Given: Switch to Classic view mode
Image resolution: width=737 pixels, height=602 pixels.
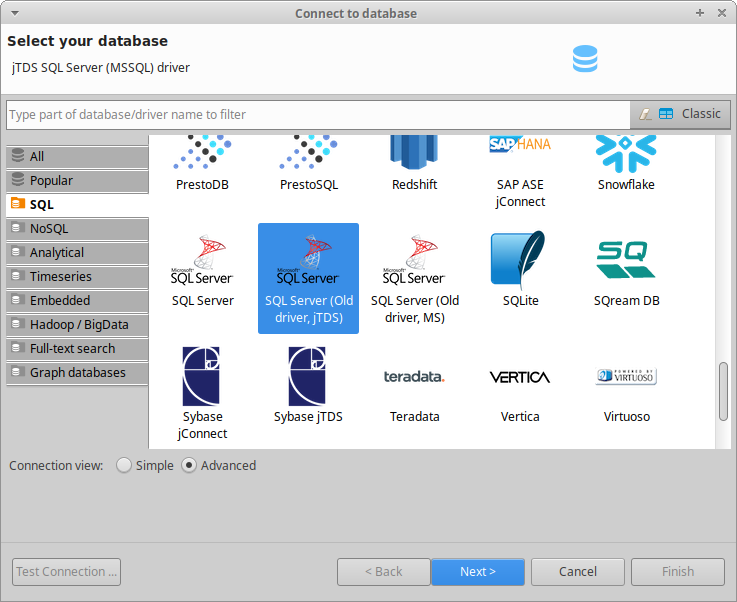Looking at the screenshot, I should click(690, 114).
